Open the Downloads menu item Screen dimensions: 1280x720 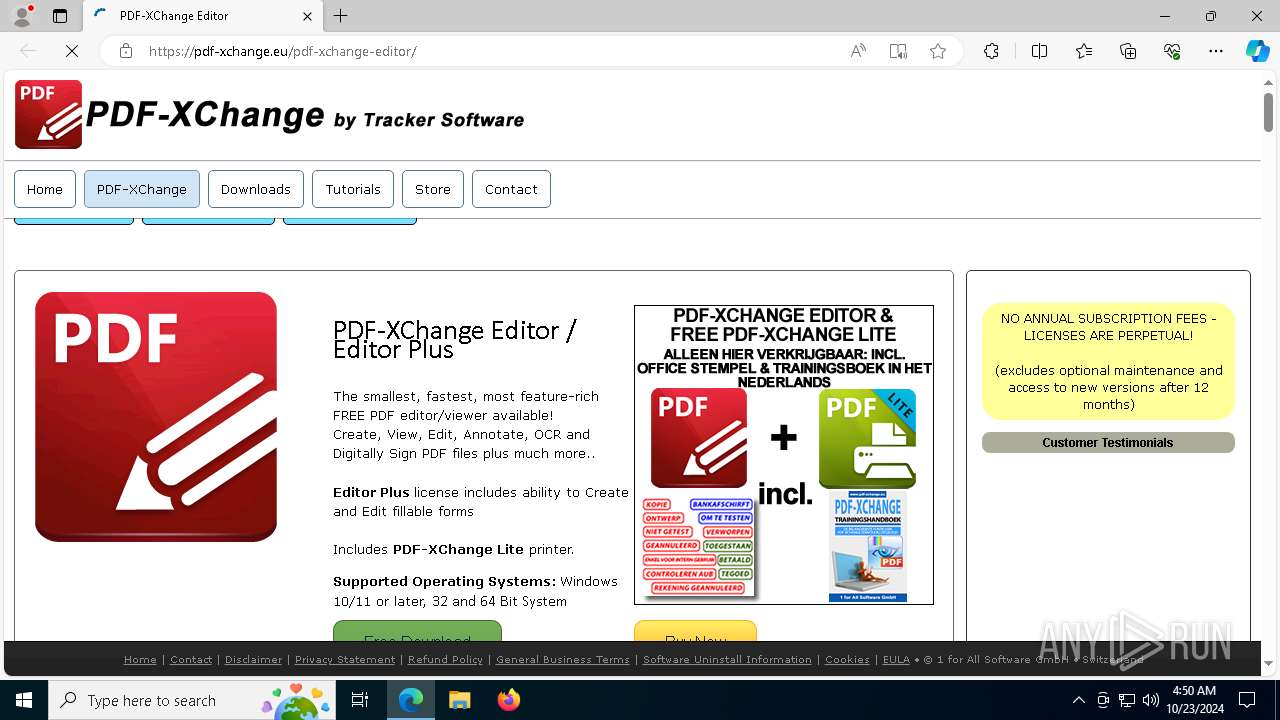coord(256,189)
